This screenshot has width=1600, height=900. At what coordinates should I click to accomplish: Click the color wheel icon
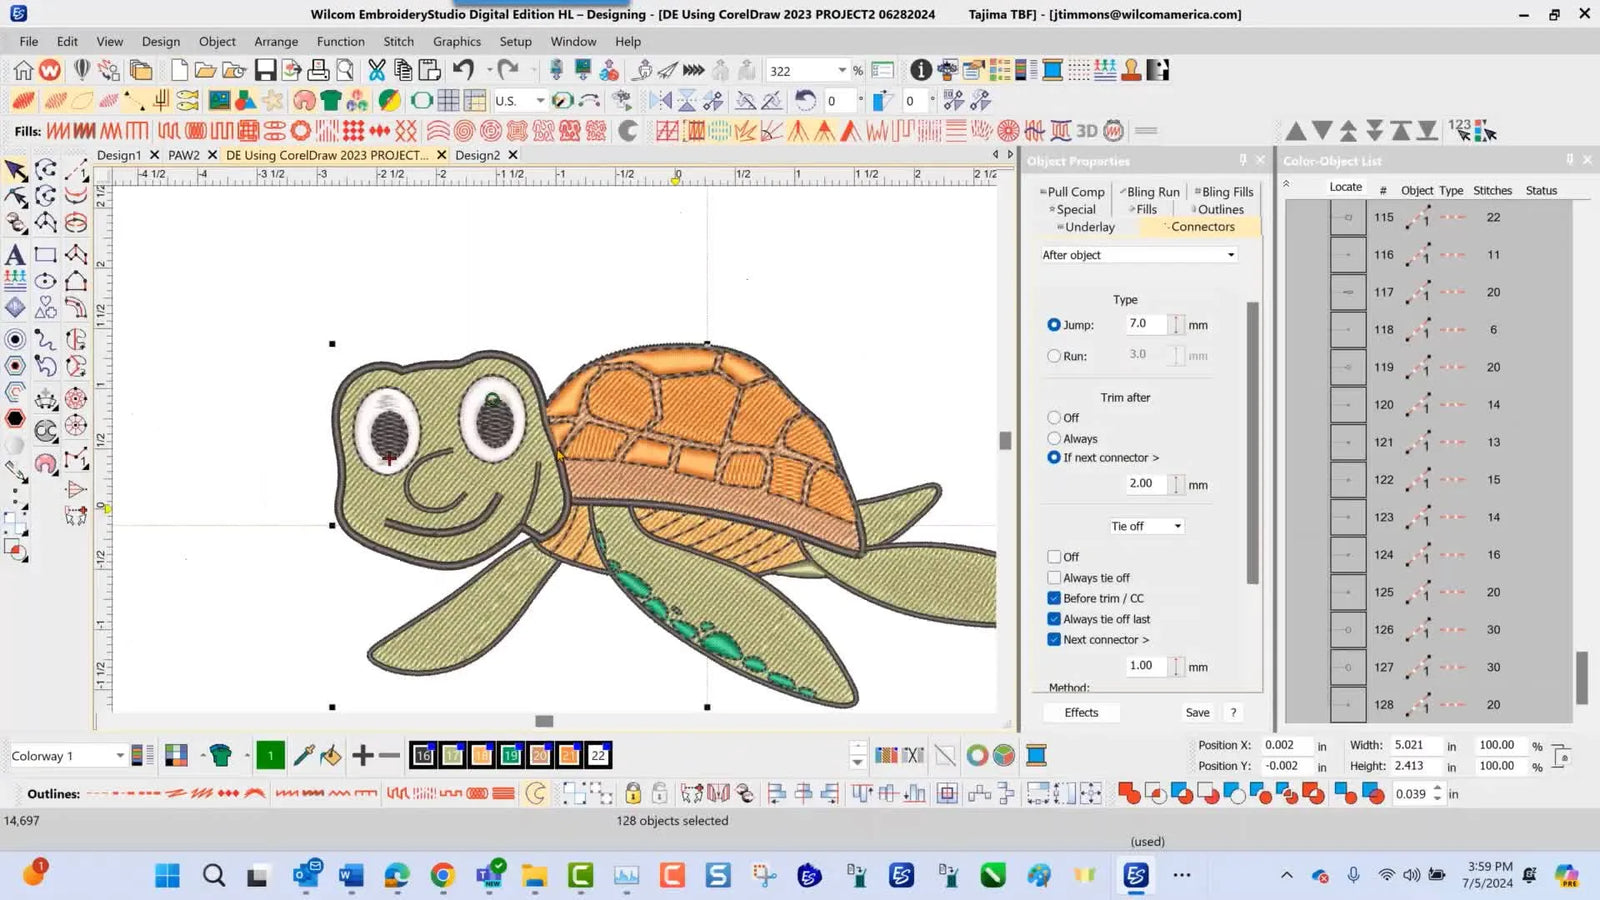[x=978, y=755]
